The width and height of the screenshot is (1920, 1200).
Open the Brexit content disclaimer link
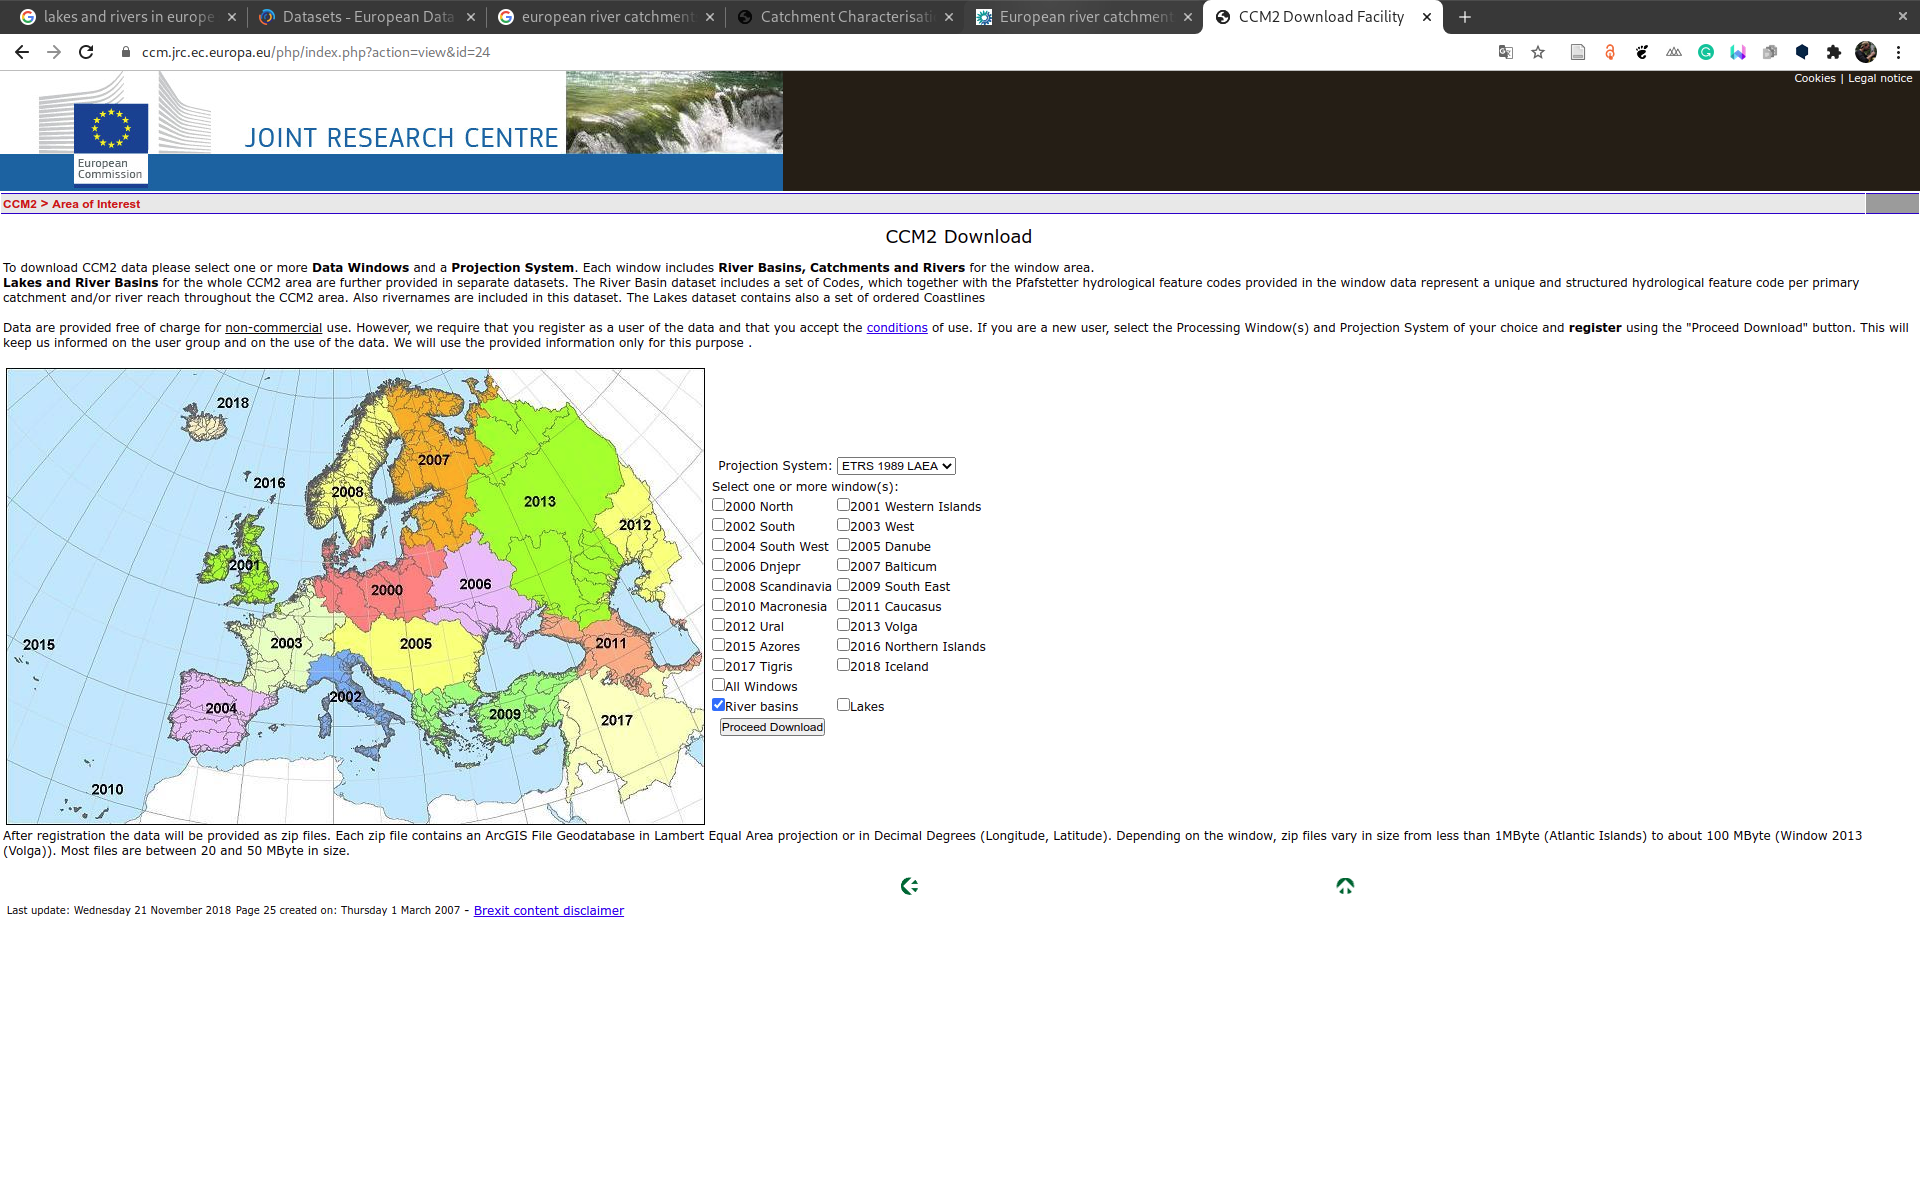coord(548,911)
